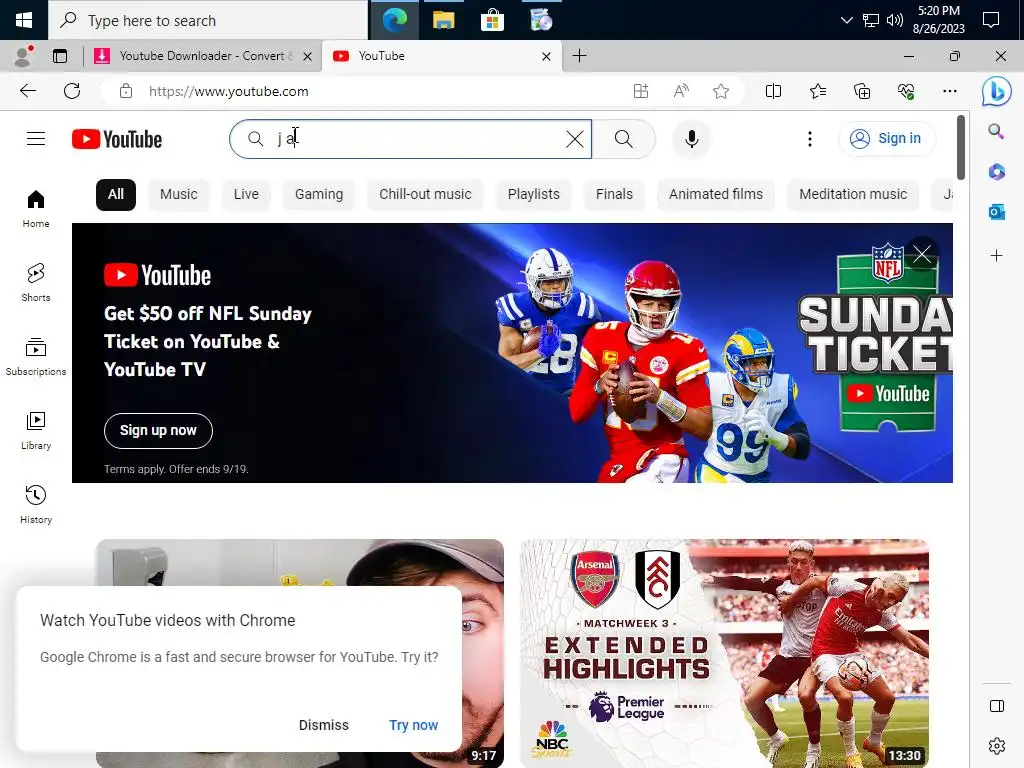
Task: Open YouTube settings three-dot menu
Action: (x=810, y=138)
